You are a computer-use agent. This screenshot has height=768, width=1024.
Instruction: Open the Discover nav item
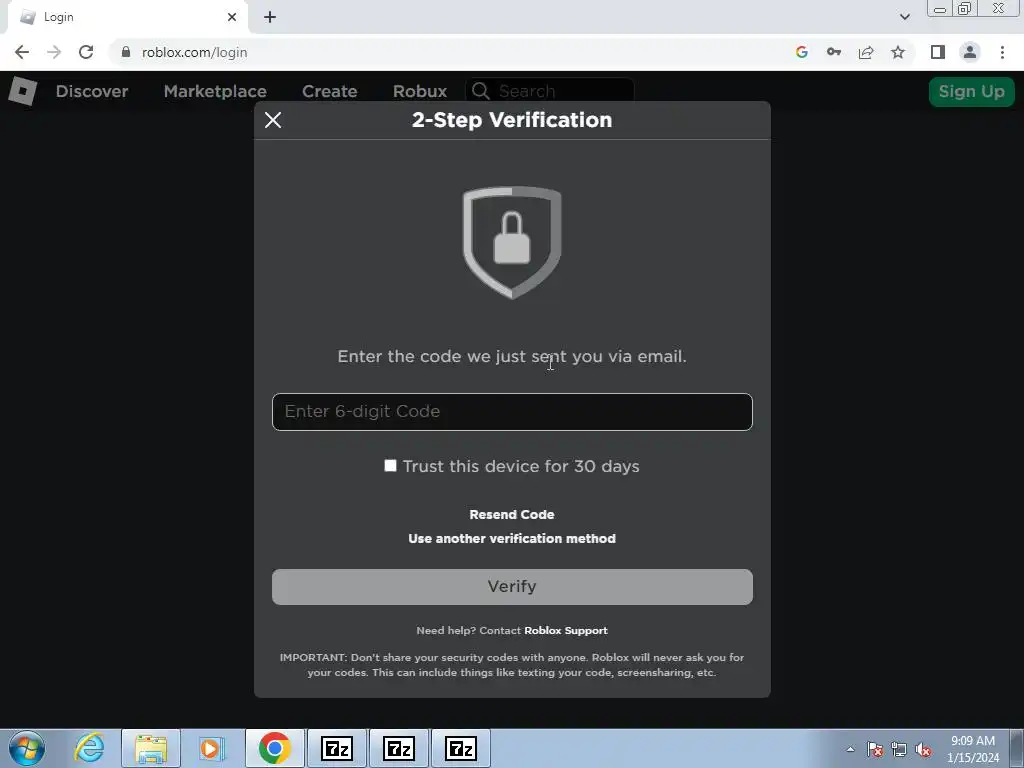[92, 91]
